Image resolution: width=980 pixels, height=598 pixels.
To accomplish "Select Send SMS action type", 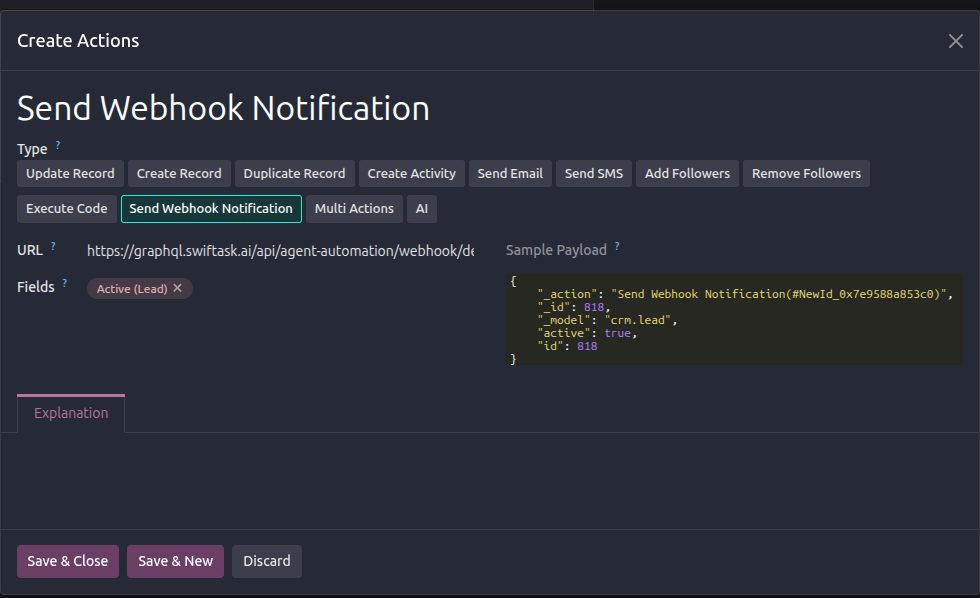I will pyautogui.click(x=594, y=174).
